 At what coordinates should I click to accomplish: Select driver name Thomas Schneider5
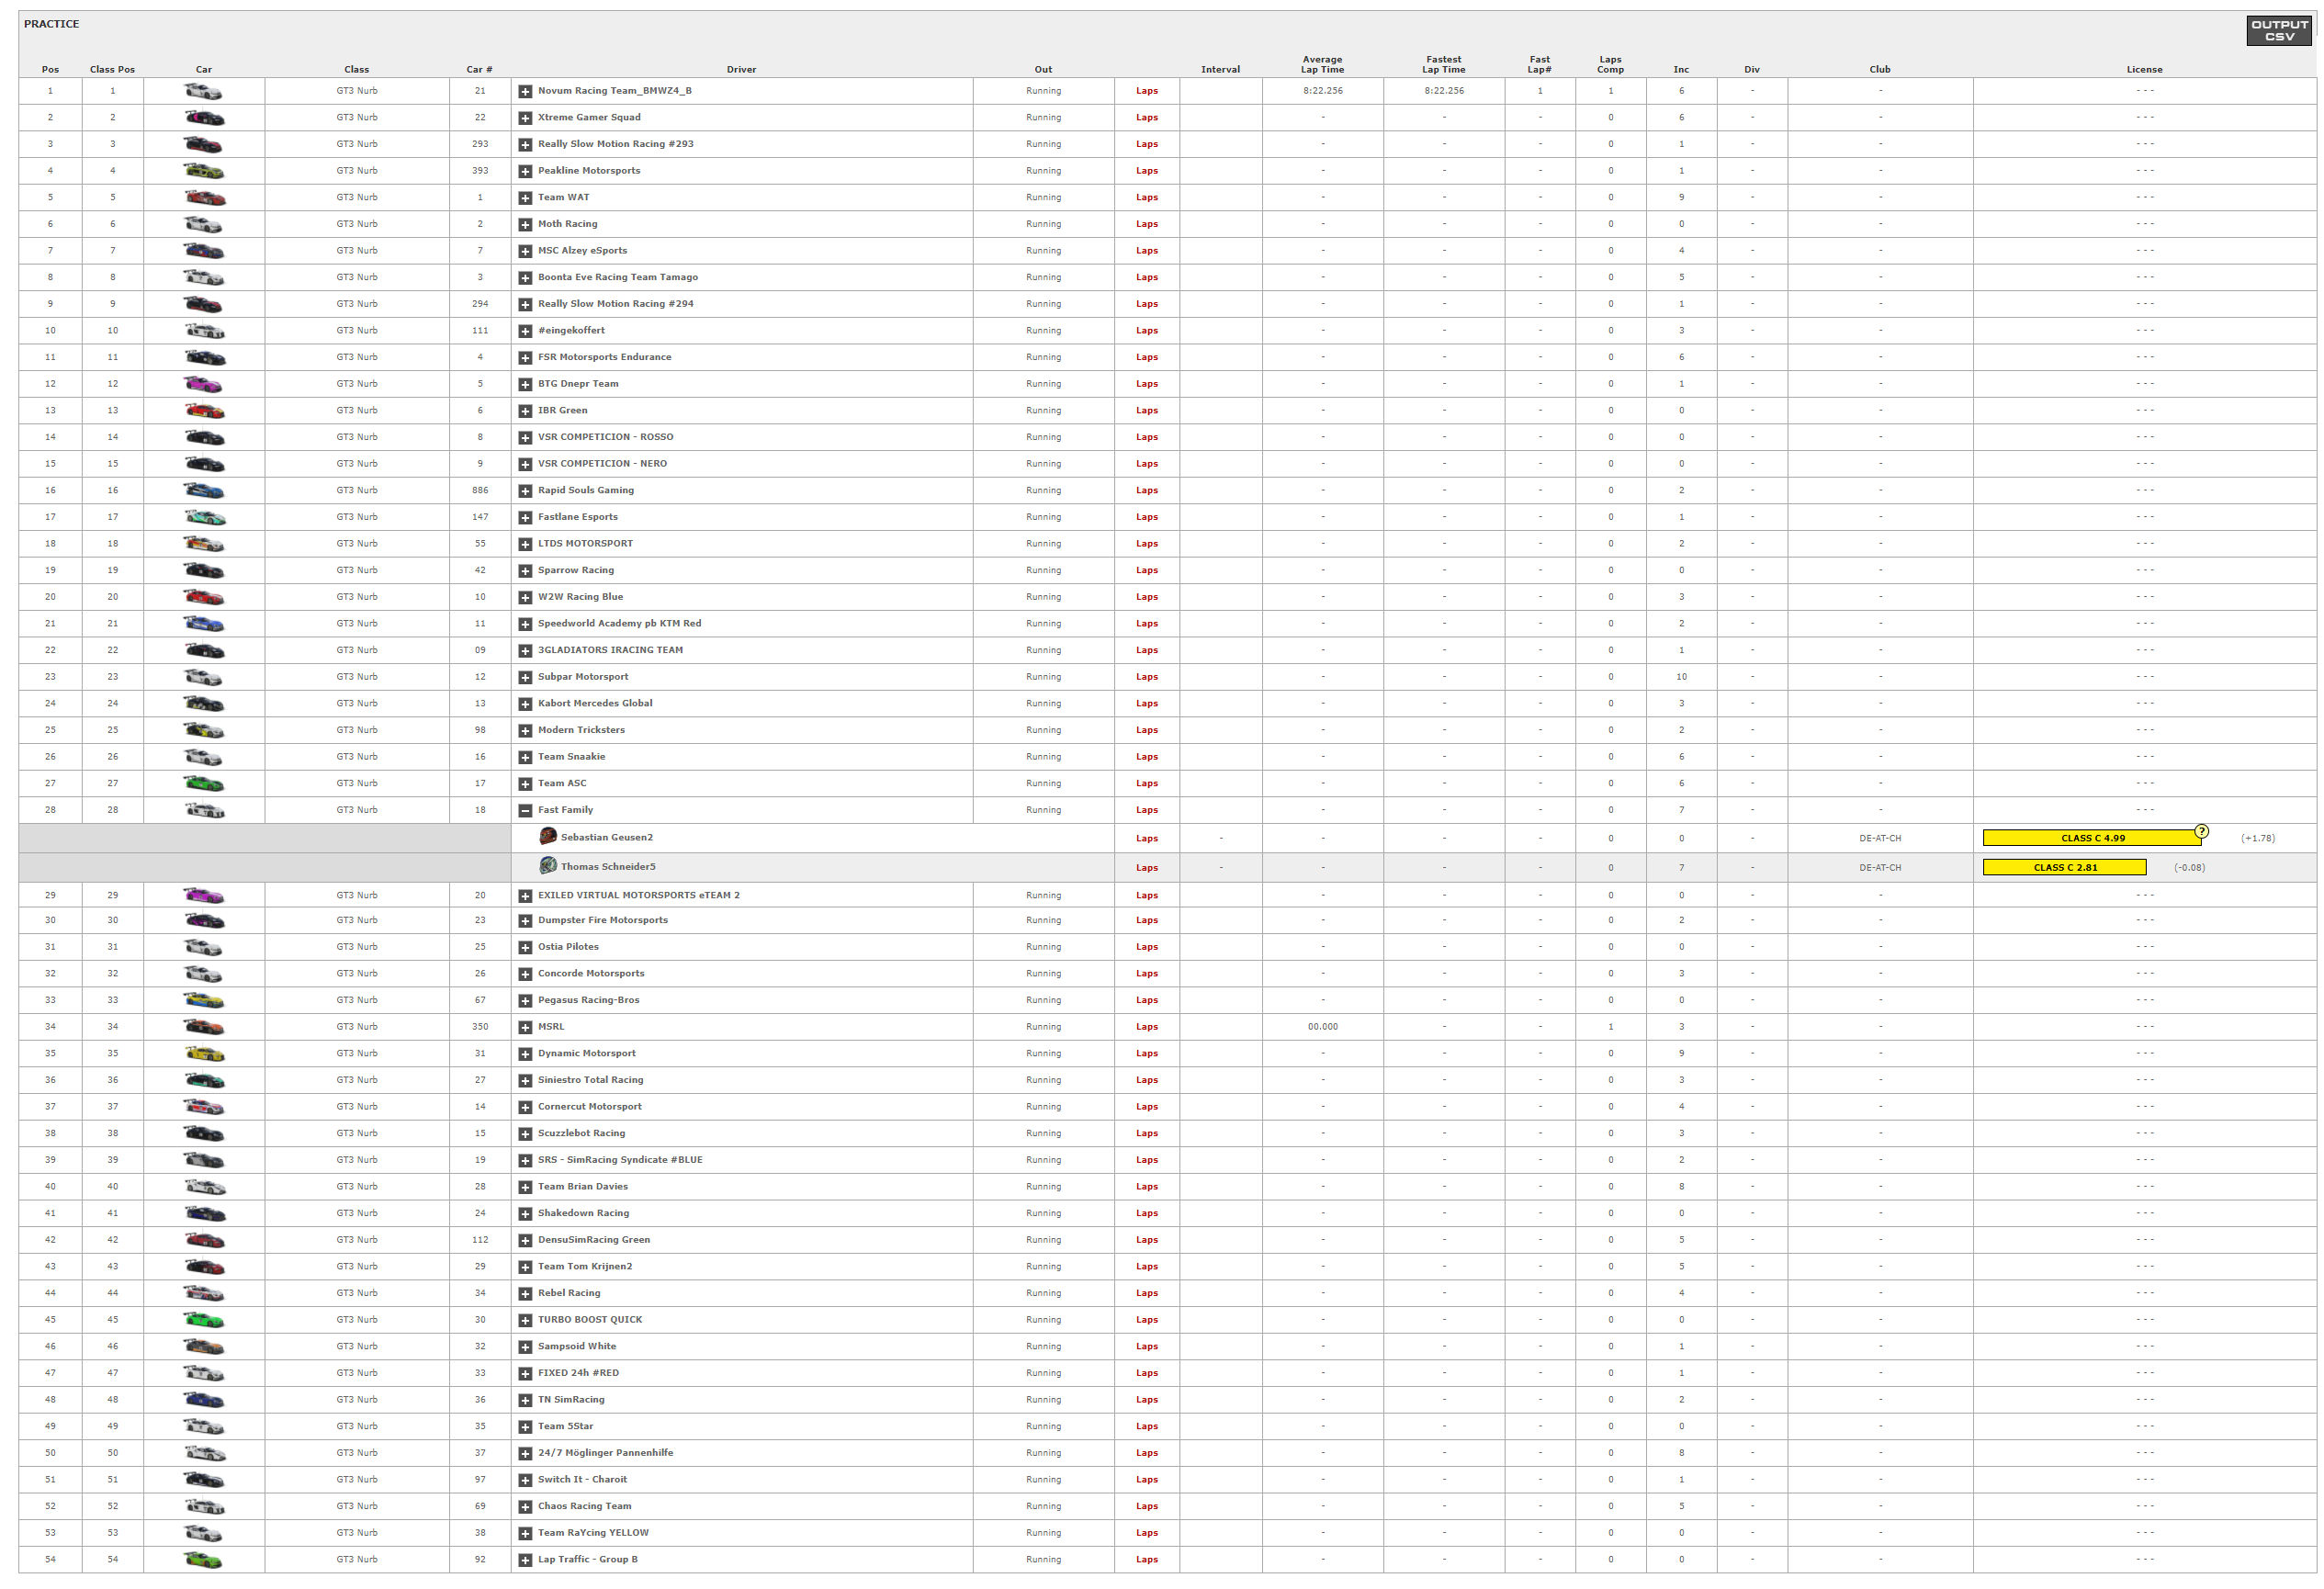[608, 866]
